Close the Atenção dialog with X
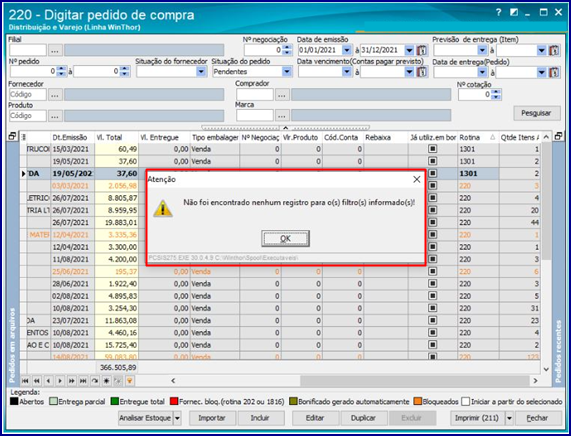The image size is (571, 436). click(x=417, y=179)
